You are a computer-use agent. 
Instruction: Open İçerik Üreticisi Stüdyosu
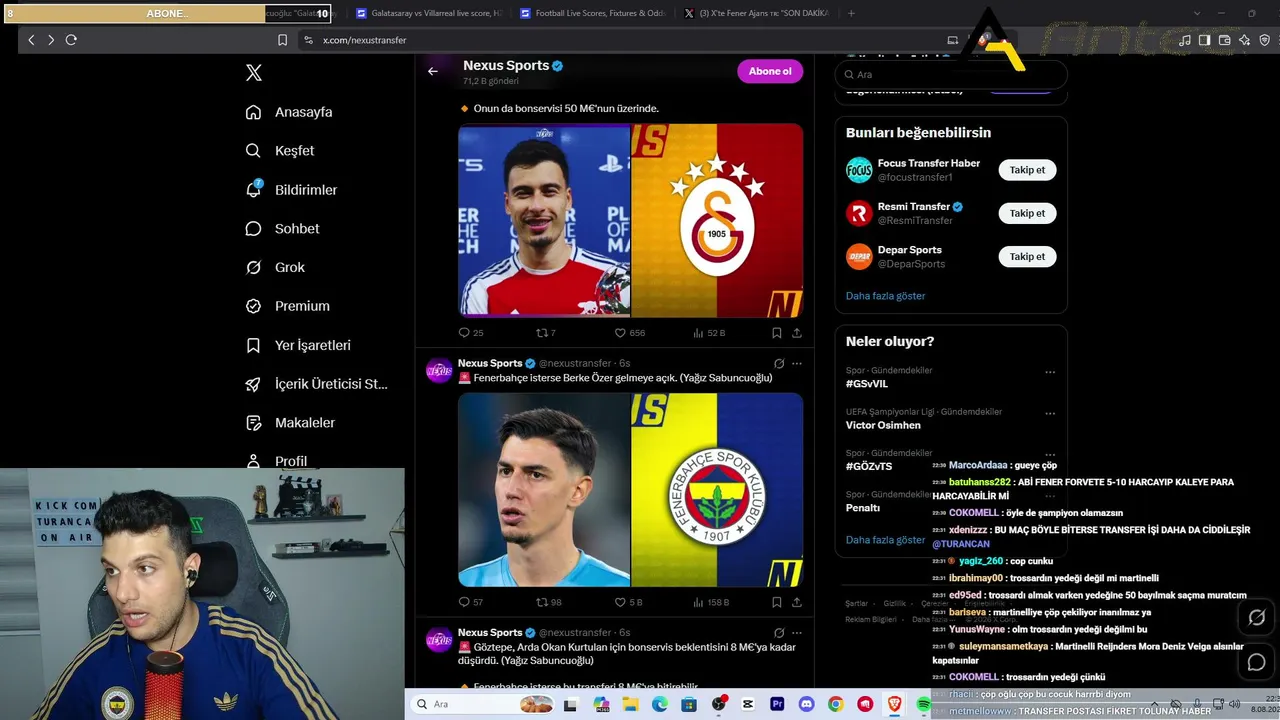316,384
